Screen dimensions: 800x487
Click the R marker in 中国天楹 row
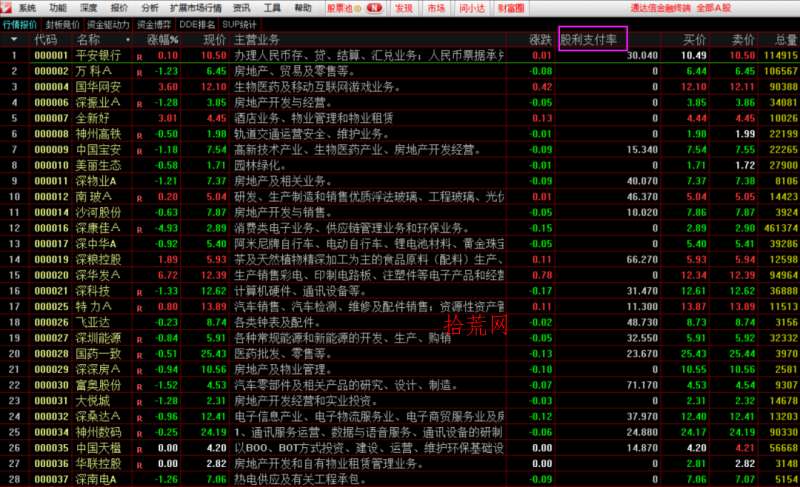point(139,450)
